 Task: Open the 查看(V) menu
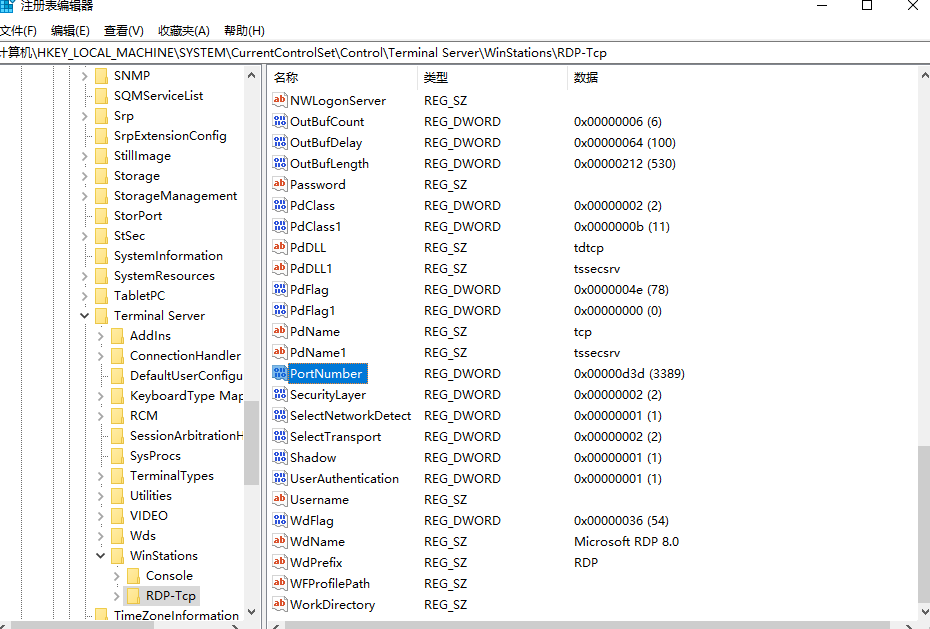point(123,30)
